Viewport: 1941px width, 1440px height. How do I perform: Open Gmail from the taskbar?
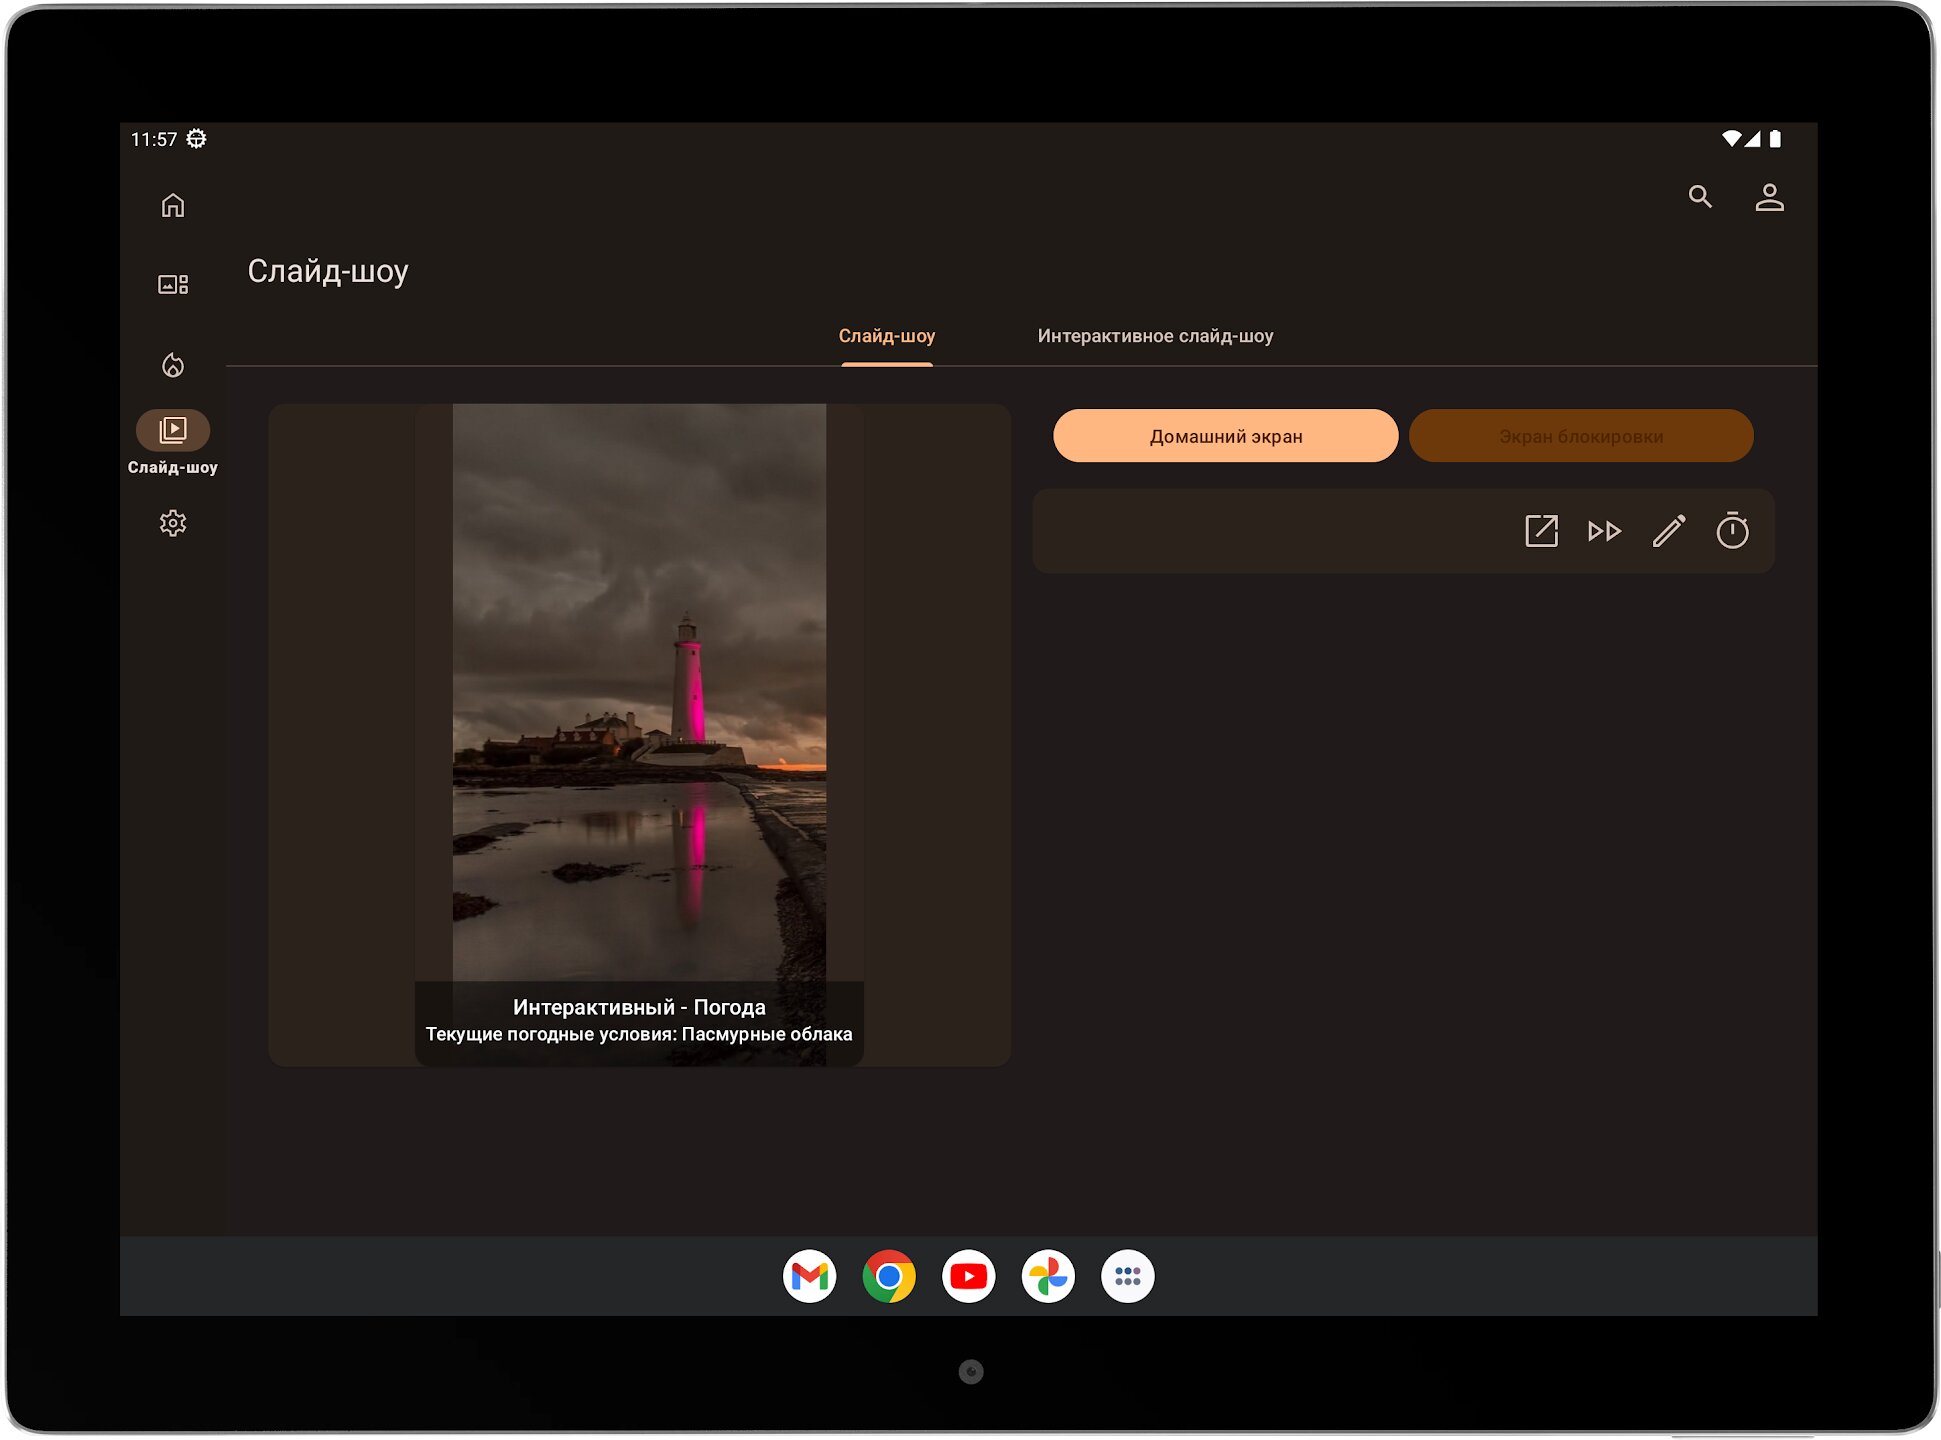click(809, 1277)
